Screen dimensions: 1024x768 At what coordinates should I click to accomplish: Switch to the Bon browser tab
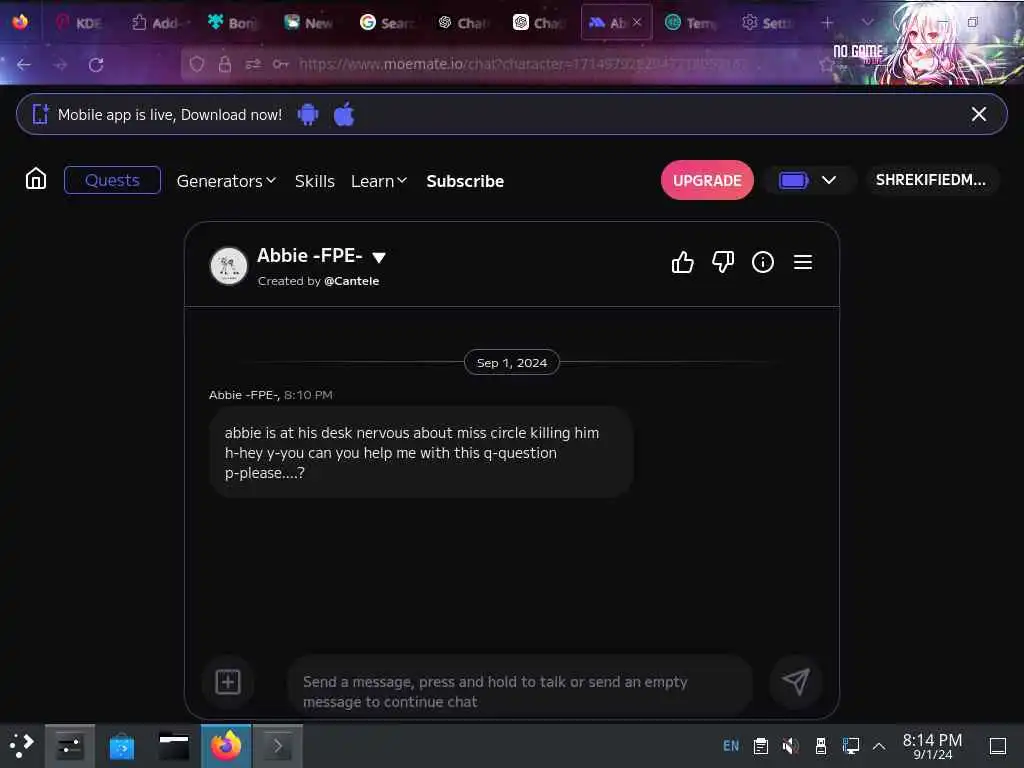233,23
